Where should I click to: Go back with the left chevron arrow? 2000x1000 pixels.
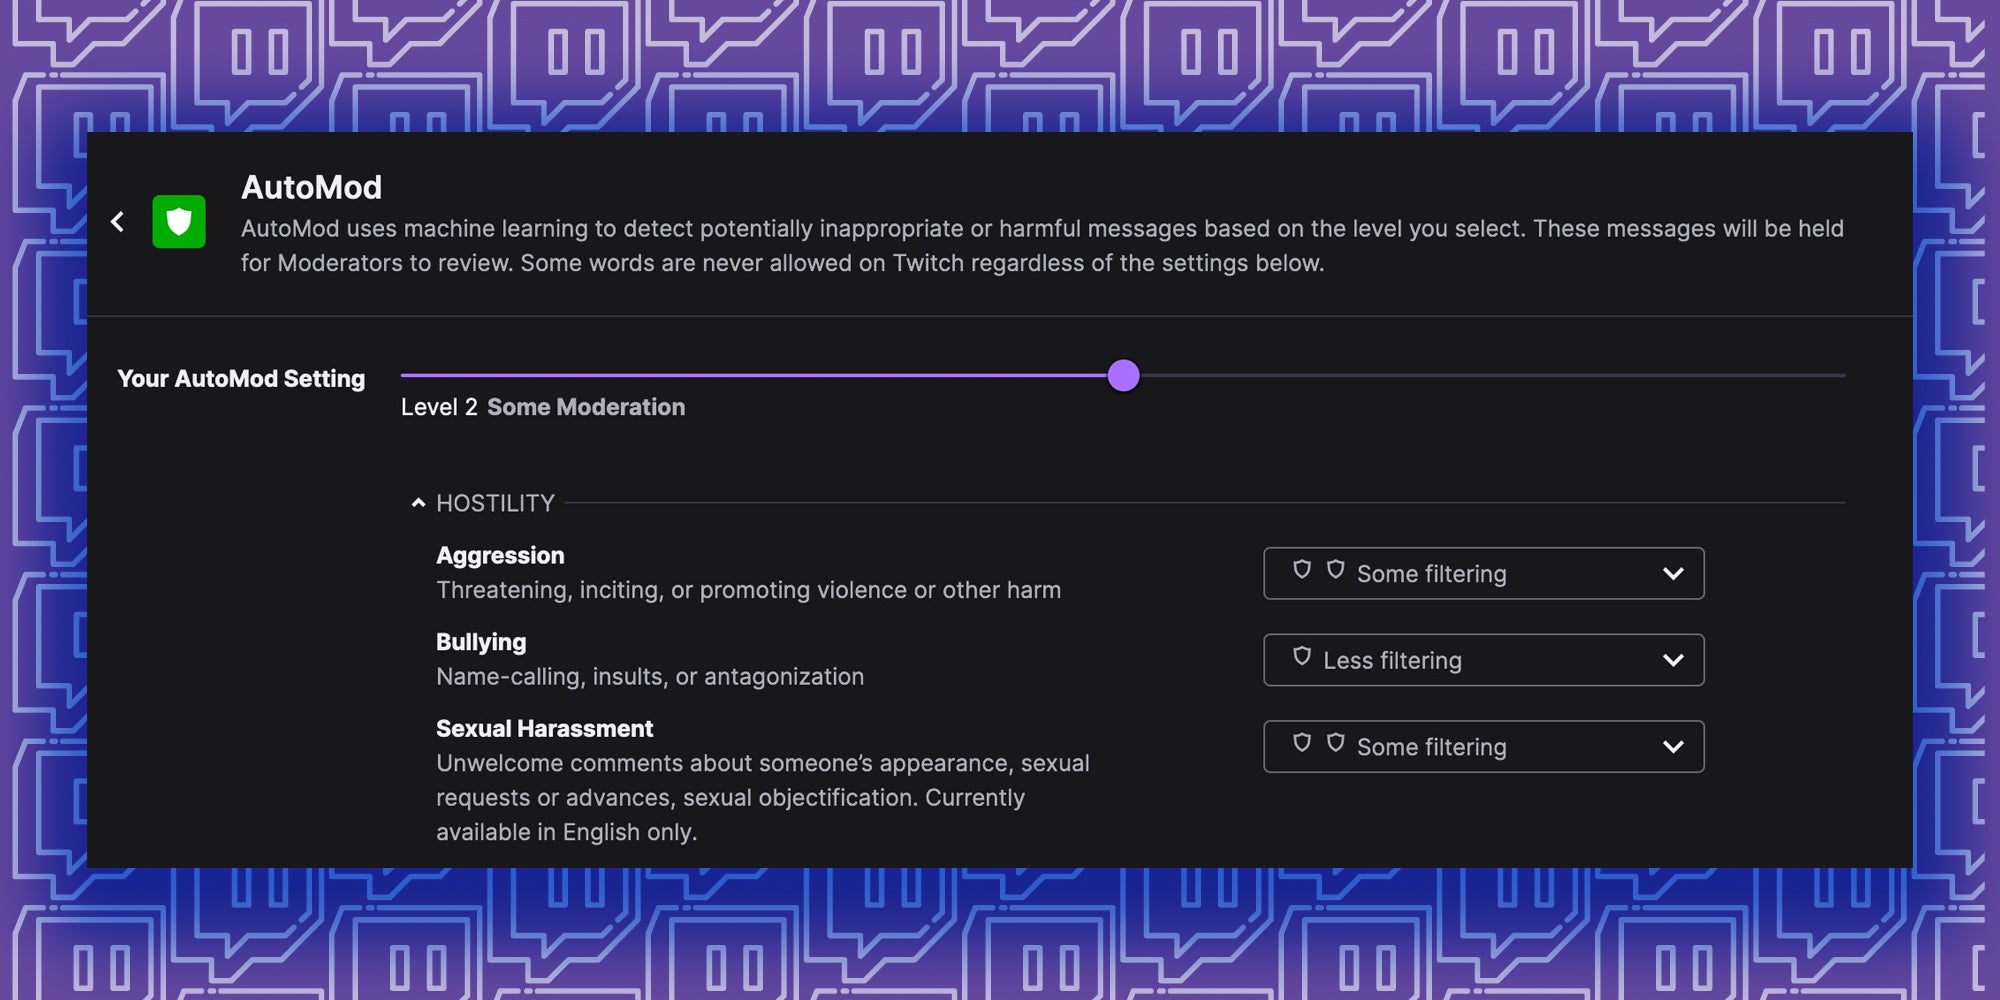pos(117,221)
